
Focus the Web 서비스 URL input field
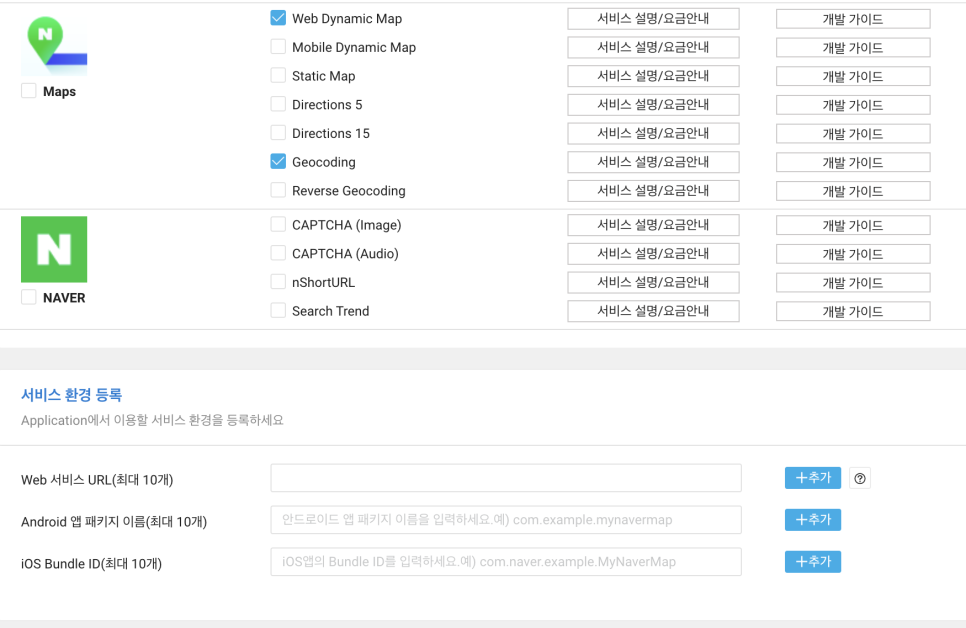pyautogui.click(x=506, y=478)
